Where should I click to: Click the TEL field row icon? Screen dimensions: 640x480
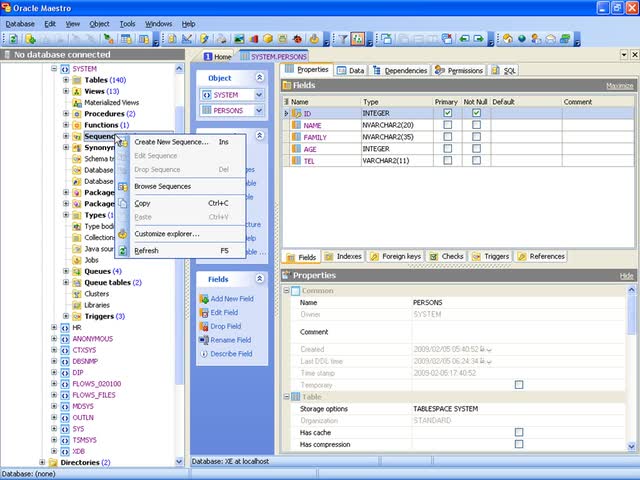(297, 161)
